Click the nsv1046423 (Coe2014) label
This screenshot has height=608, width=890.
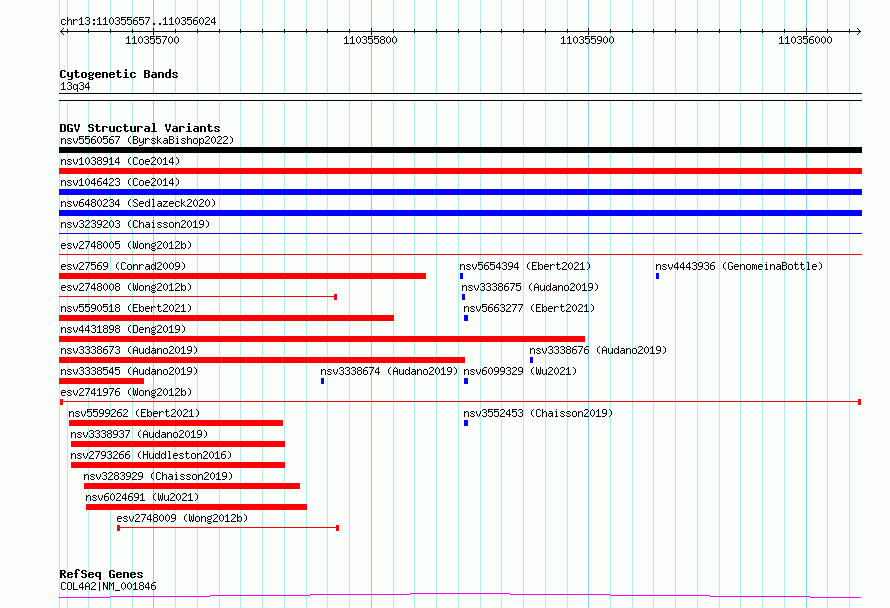pos(120,182)
